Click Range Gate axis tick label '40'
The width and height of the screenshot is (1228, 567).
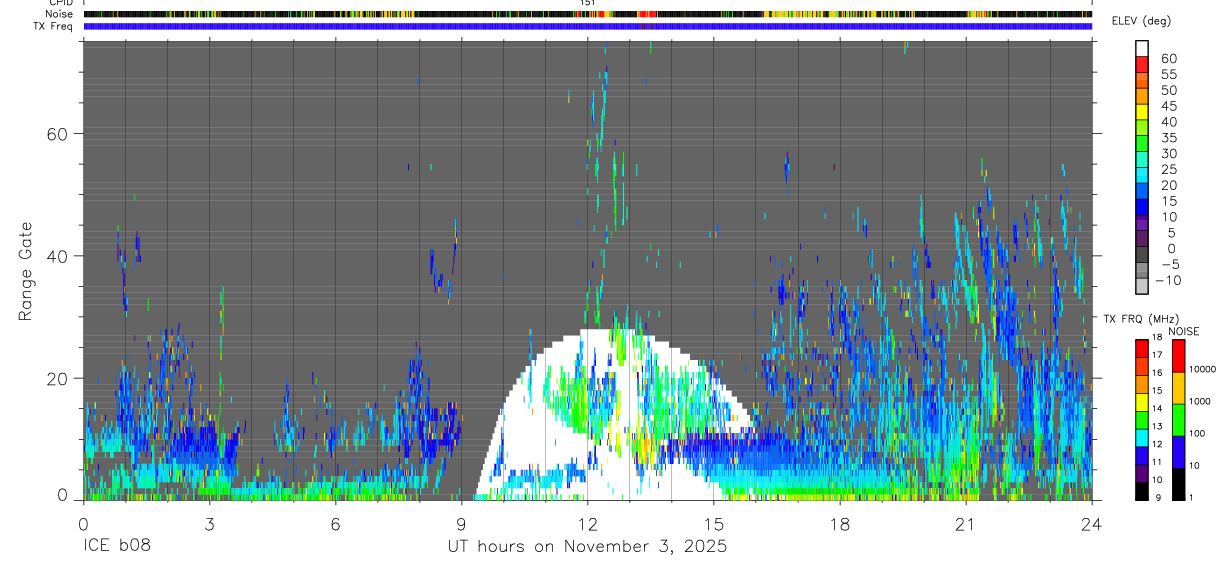(56, 256)
